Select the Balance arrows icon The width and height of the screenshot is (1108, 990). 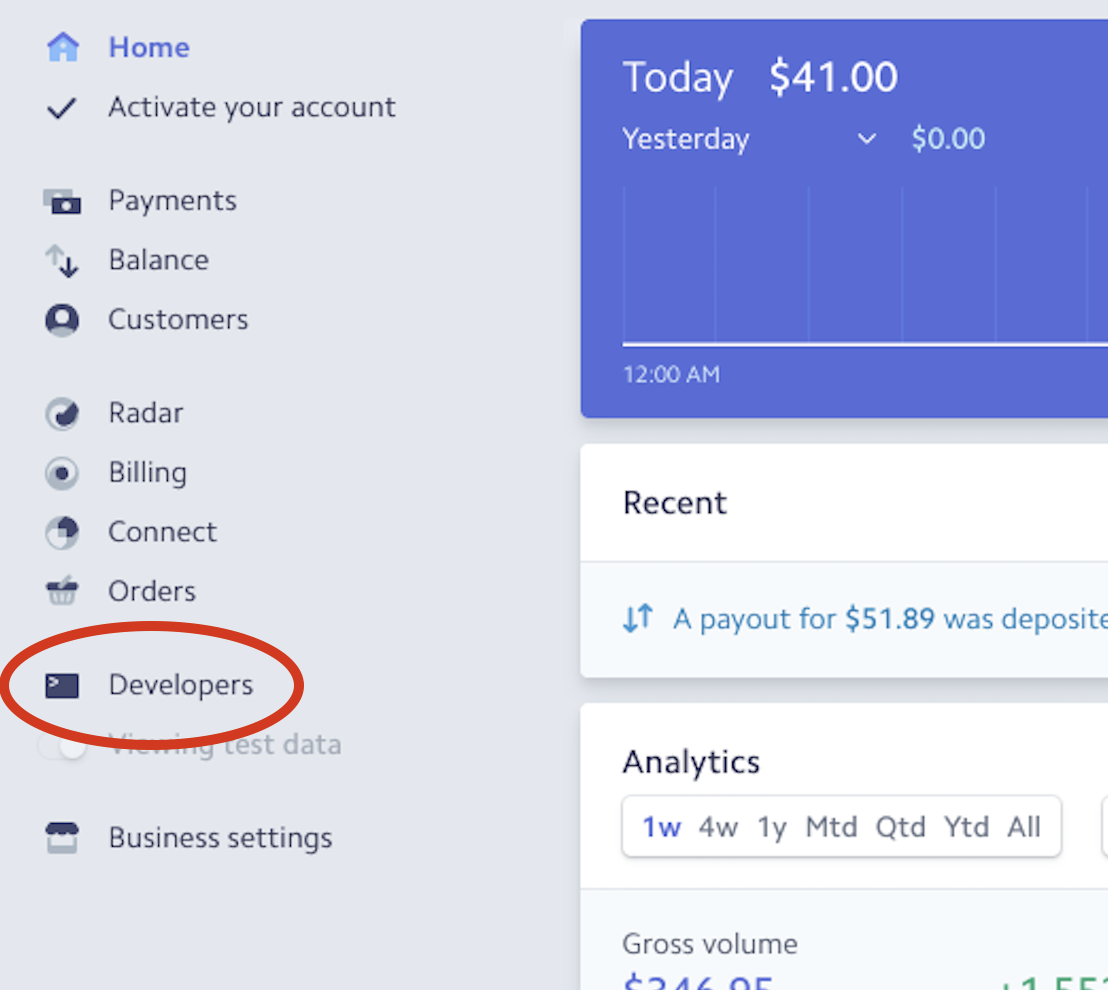tap(62, 260)
